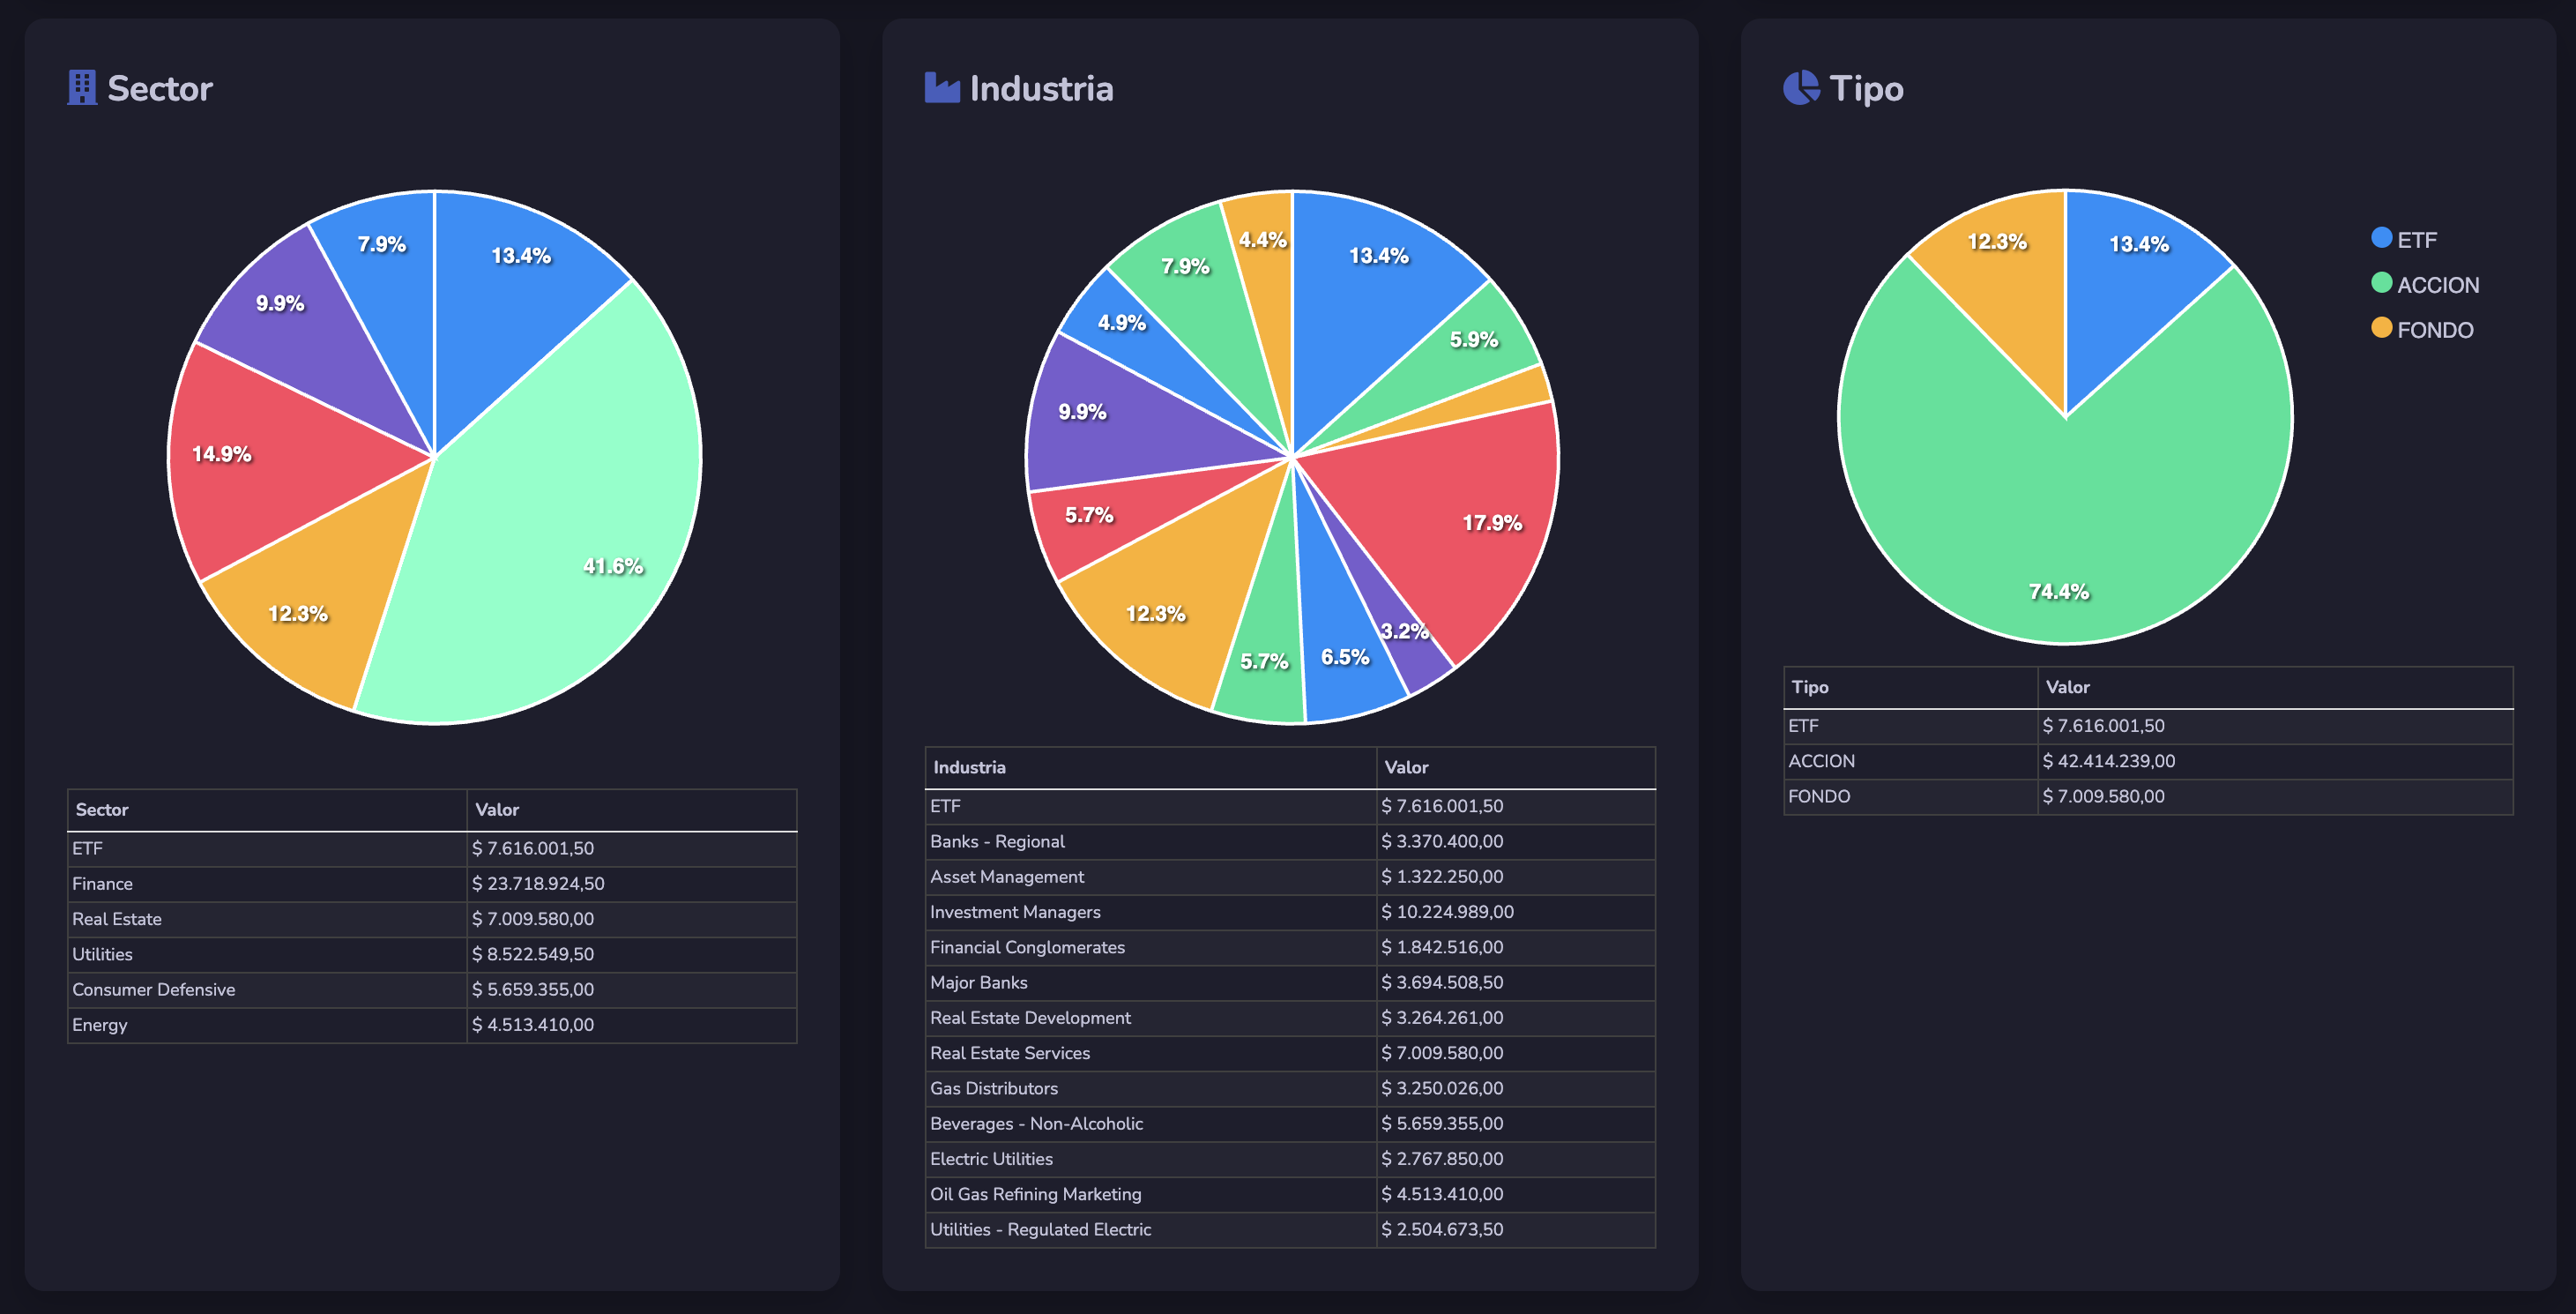2576x1314 pixels.
Task: Select the Real Estate Services row
Action: 1009,1053
